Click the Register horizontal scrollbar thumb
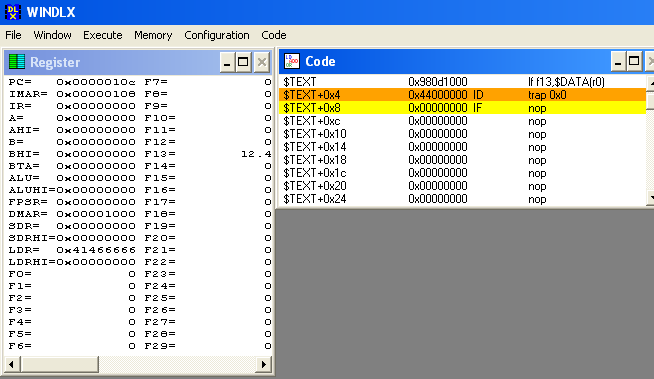 [x=59, y=364]
